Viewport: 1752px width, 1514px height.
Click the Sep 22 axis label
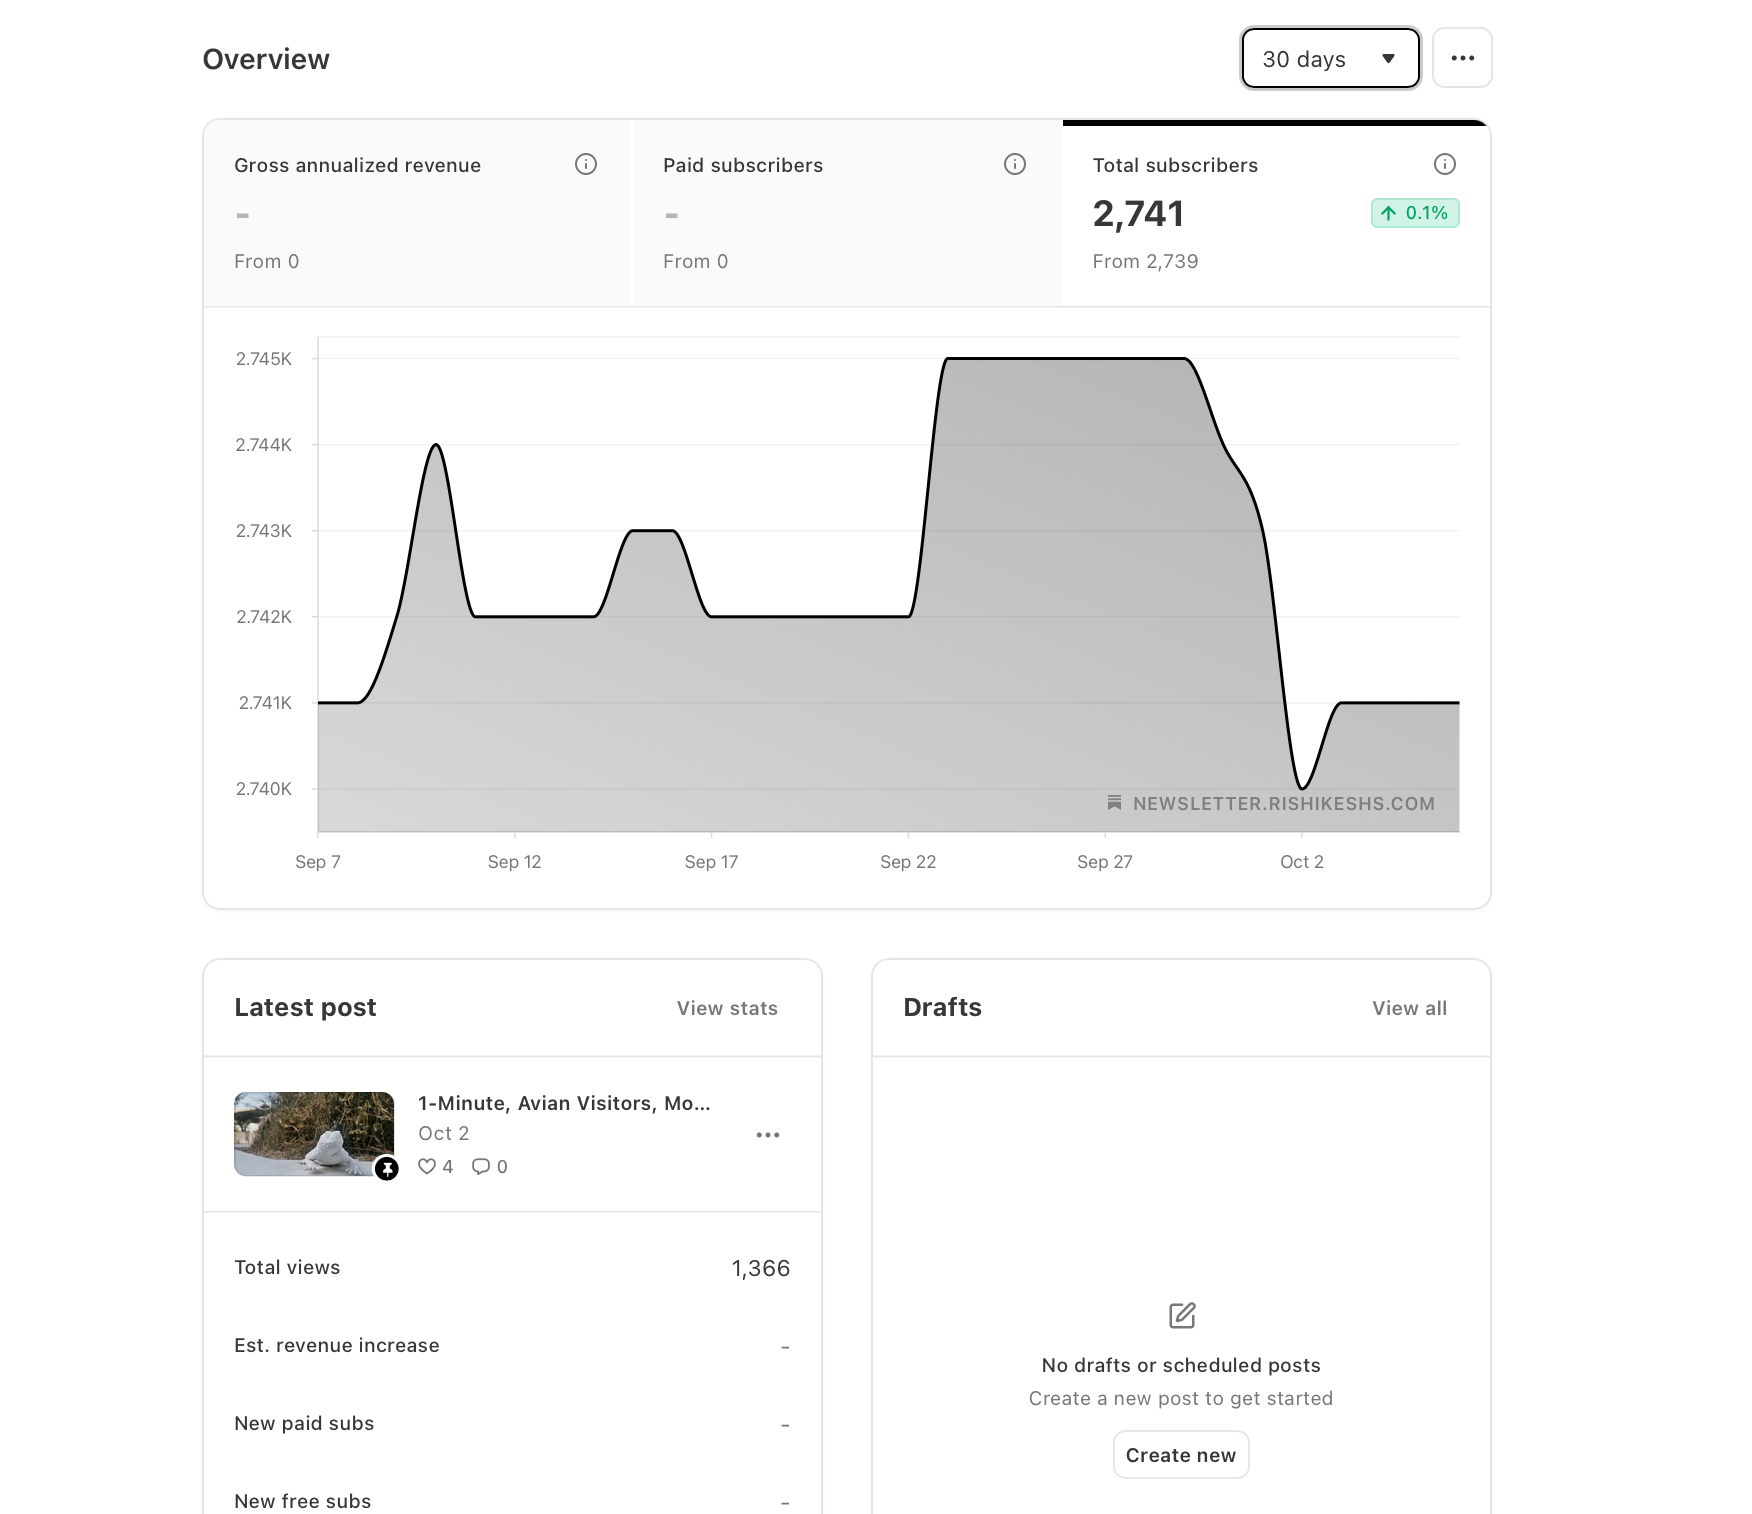coord(908,862)
